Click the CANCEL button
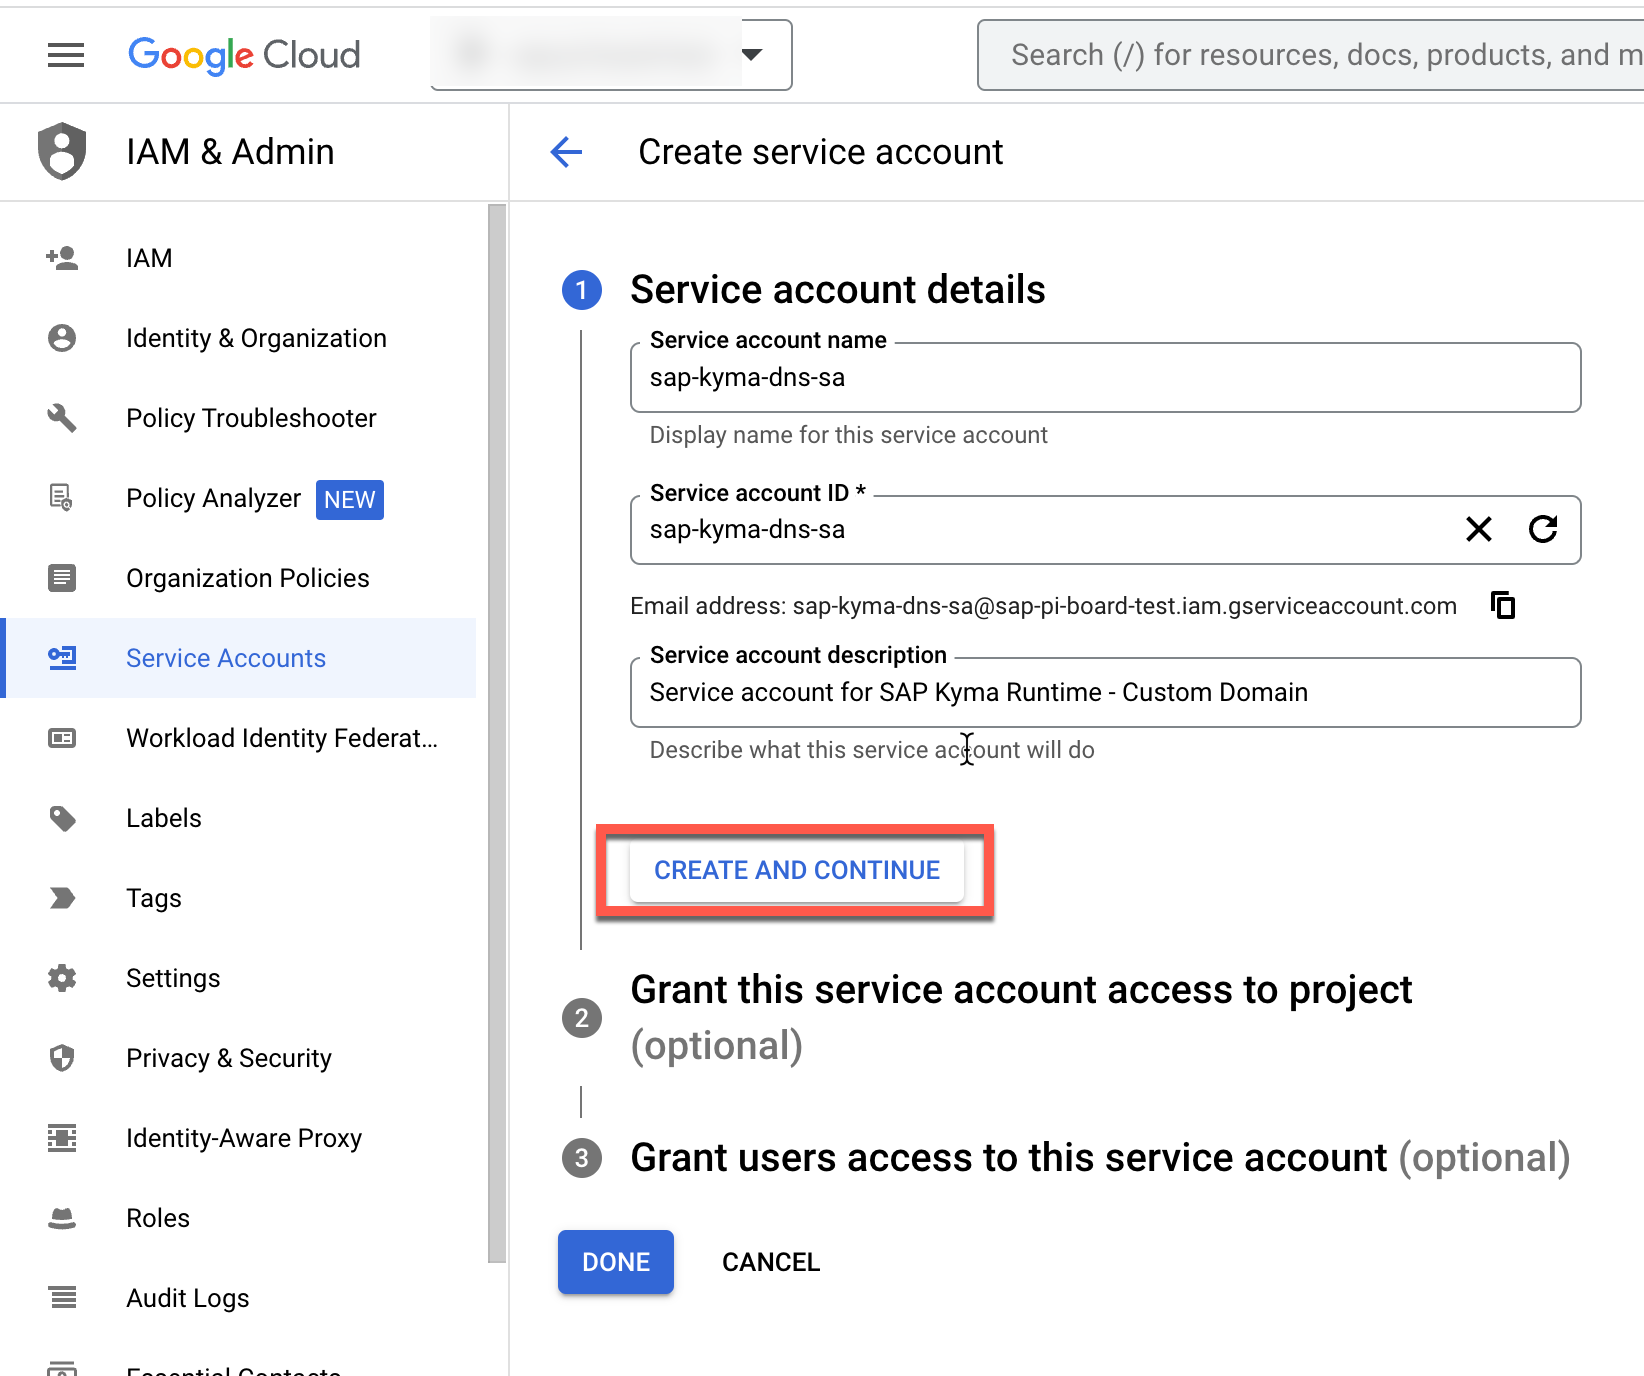This screenshot has height=1376, width=1644. point(771,1262)
